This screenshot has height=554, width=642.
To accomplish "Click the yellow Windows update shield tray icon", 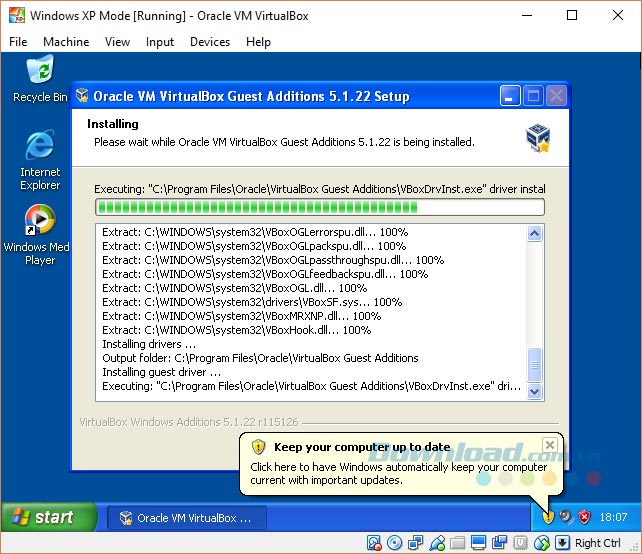I will [x=549, y=517].
